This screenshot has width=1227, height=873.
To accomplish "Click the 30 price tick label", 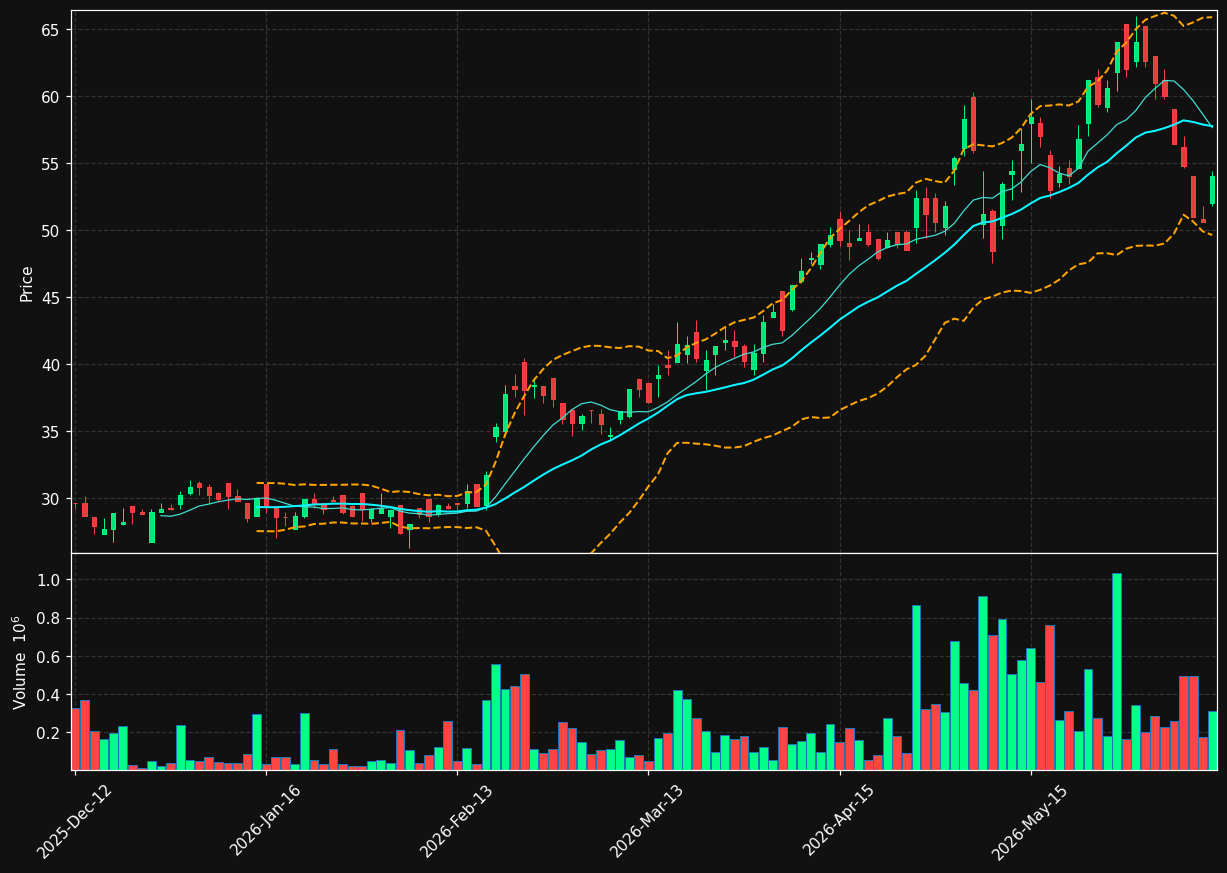I will [x=50, y=499].
